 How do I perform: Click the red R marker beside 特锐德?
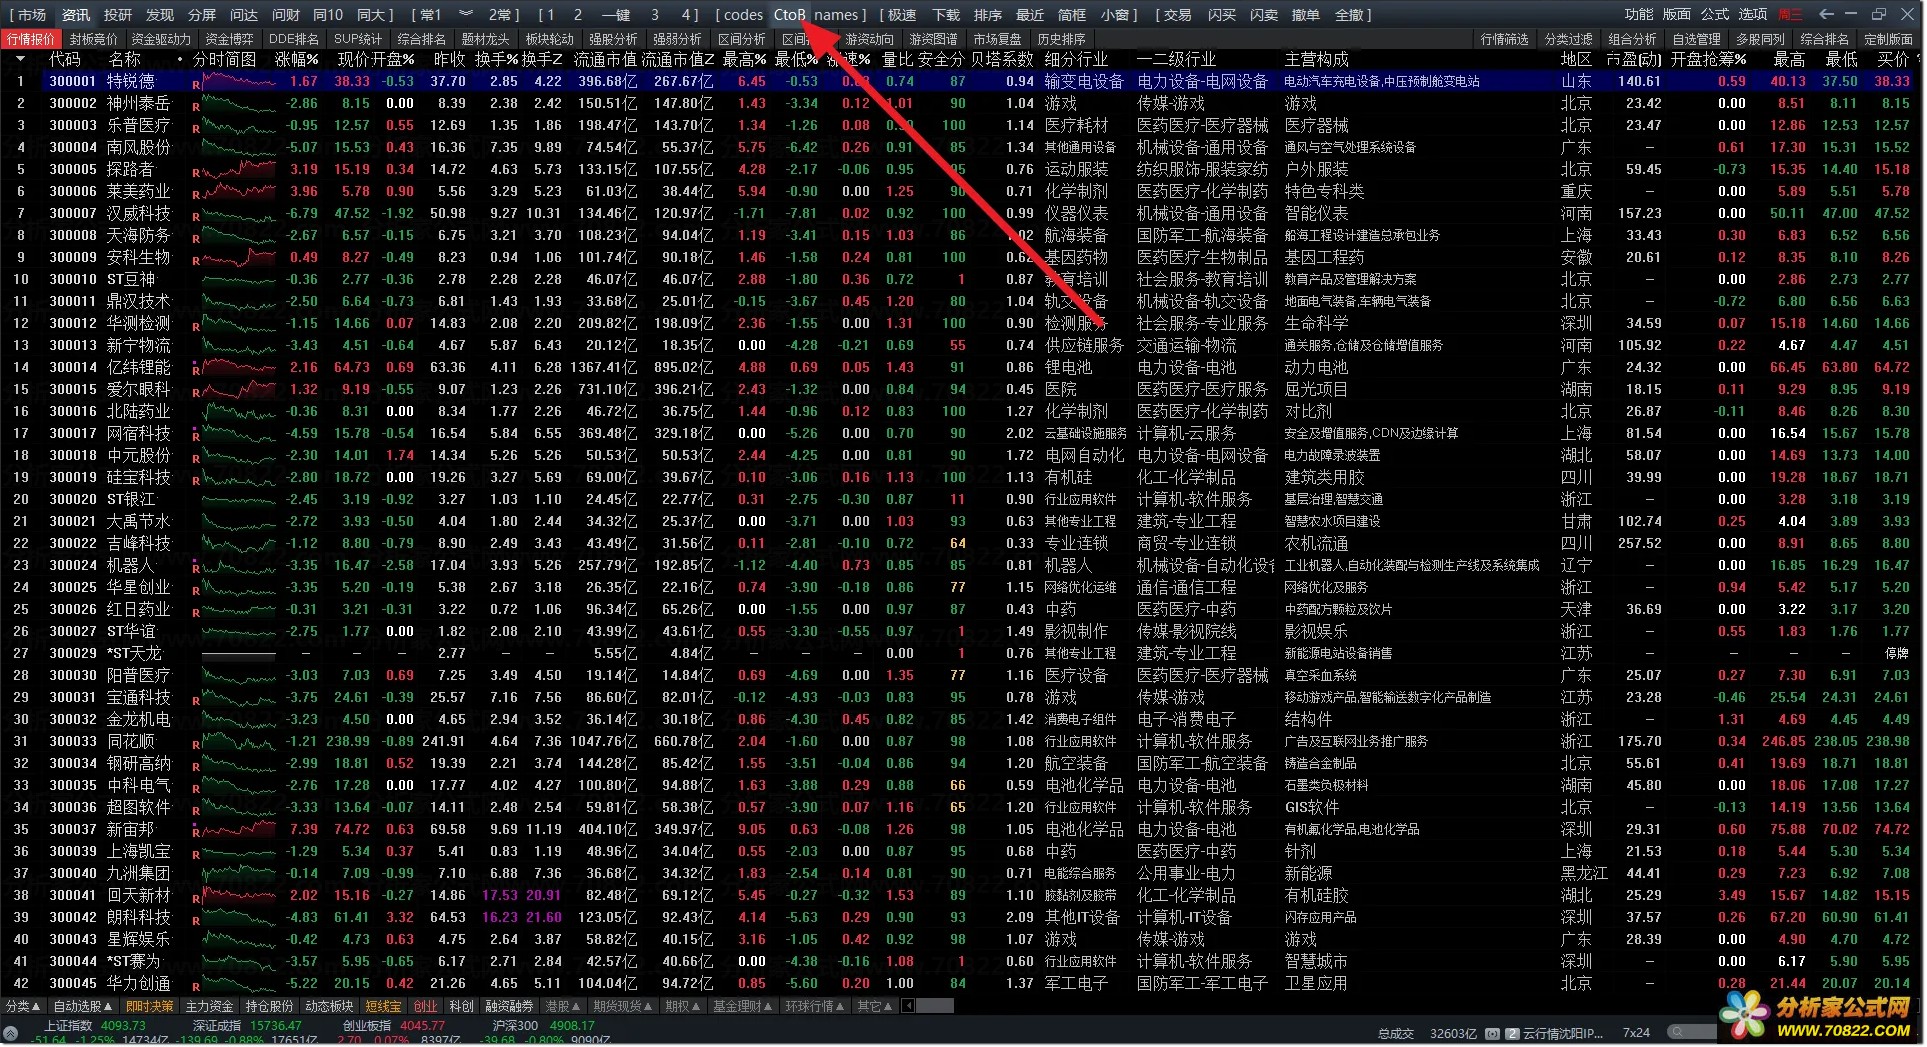pos(196,85)
